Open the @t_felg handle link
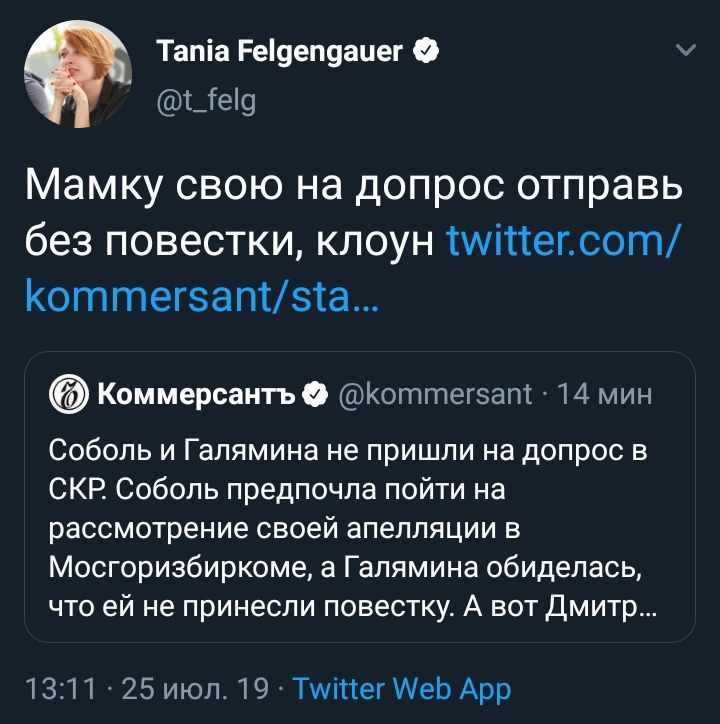 (206, 99)
